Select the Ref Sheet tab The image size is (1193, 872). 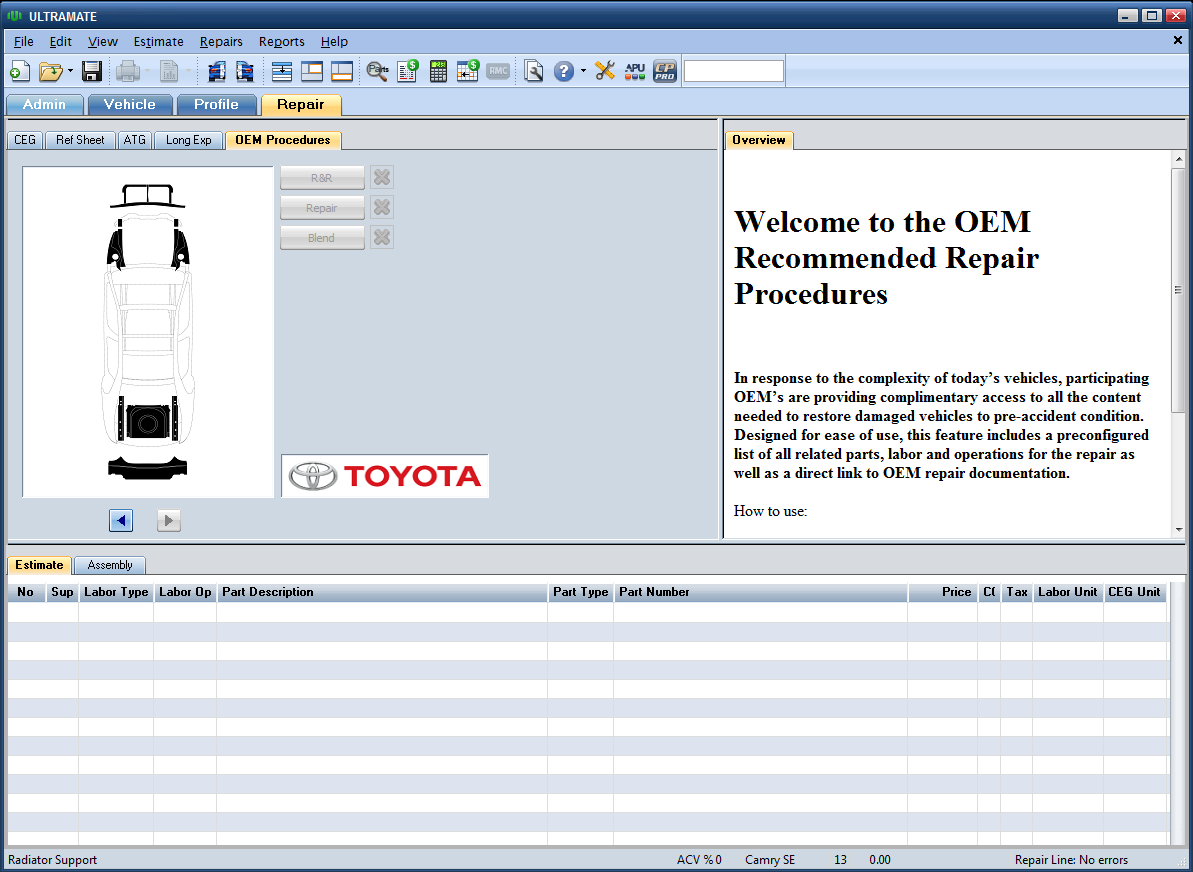[x=80, y=140]
